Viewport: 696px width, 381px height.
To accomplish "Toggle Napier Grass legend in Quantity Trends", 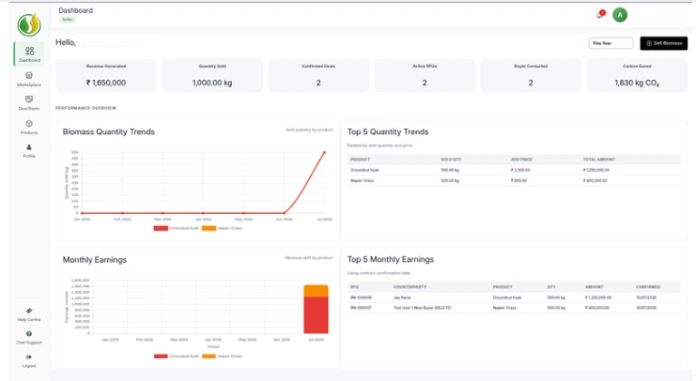I will pos(222,228).
